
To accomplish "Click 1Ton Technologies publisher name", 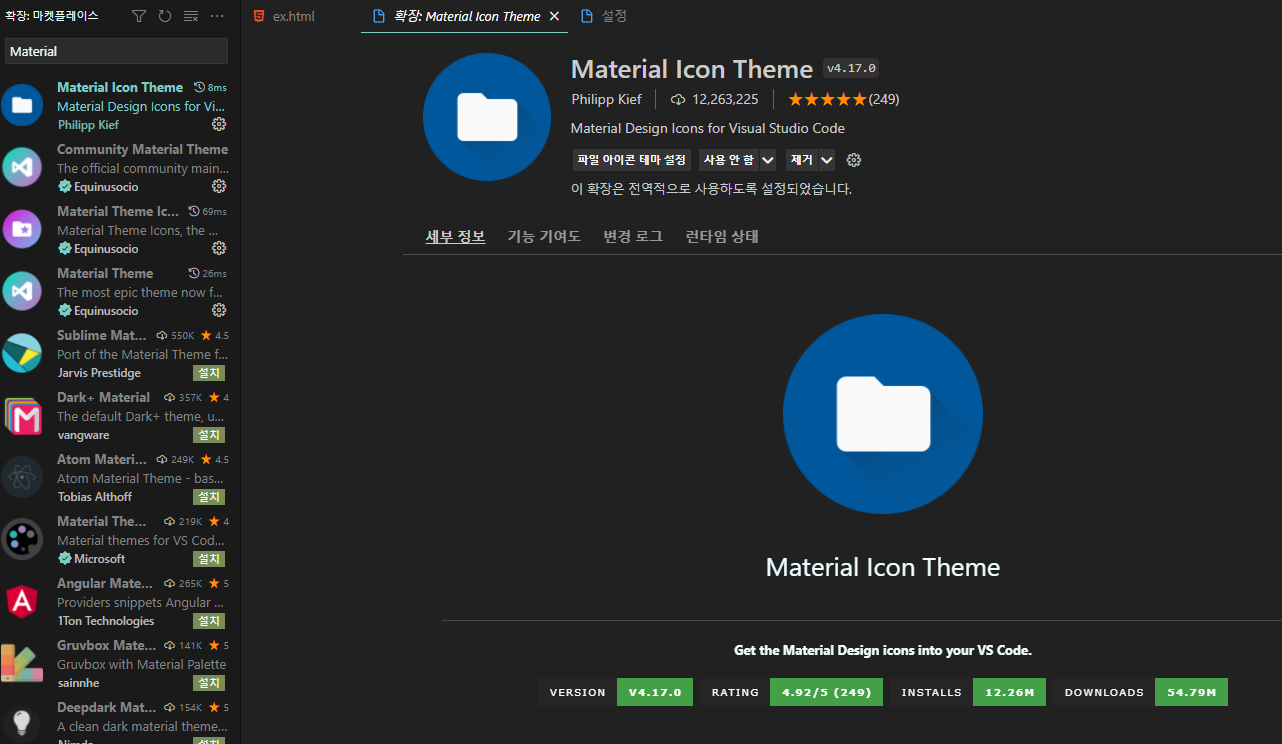I will point(106,621).
